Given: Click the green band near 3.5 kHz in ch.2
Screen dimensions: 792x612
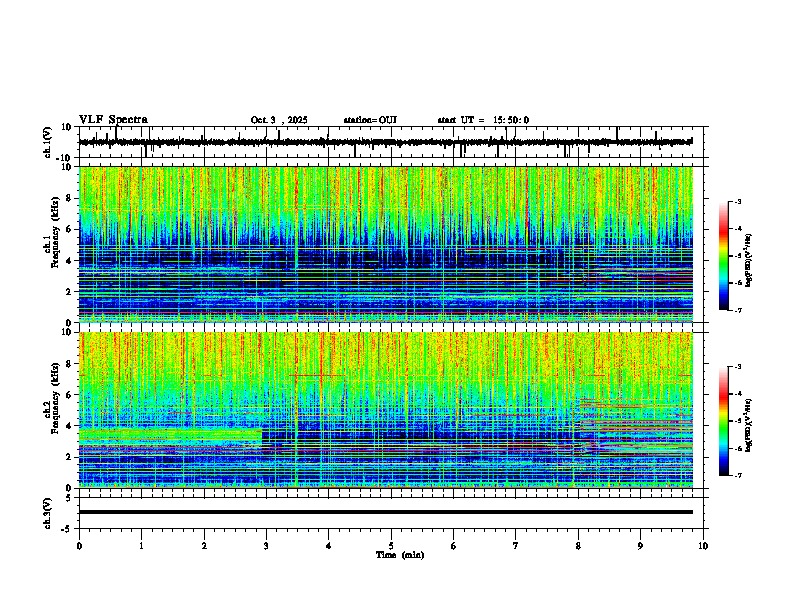Looking at the screenshot, I should pos(170,434).
